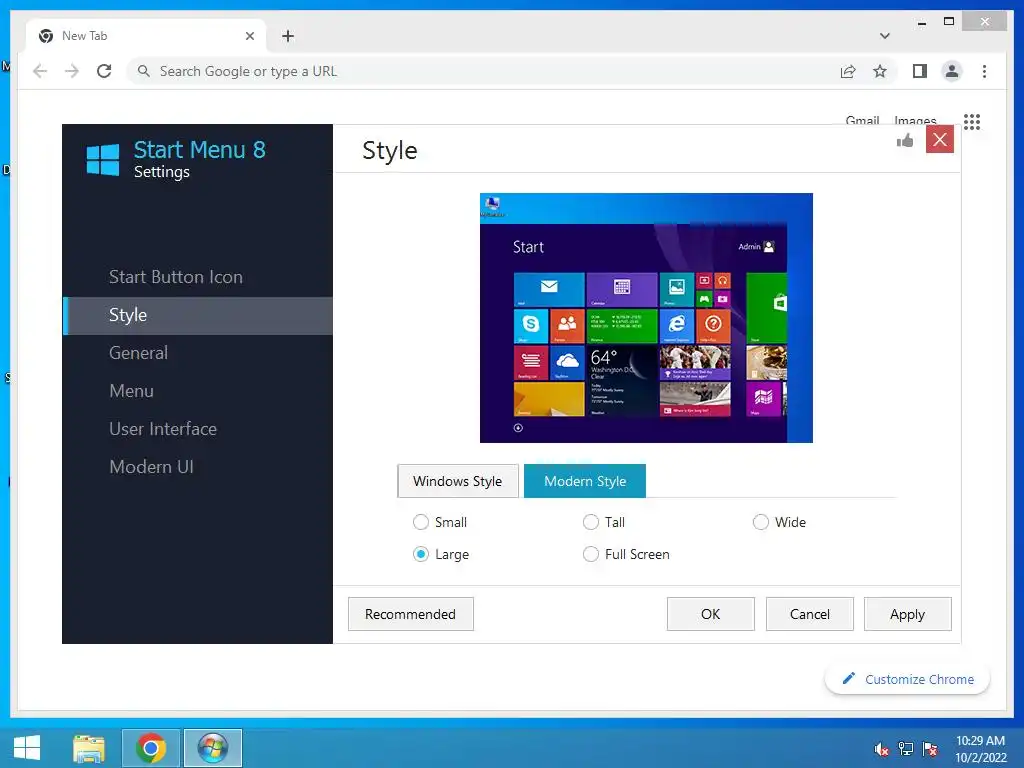
Task: Open Chrome's three-dot menu
Action: coord(984,71)
